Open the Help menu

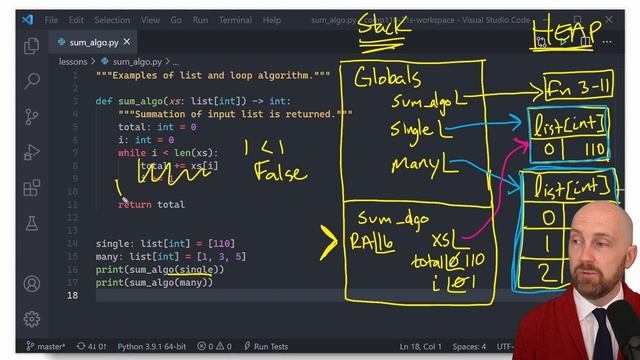pyautogui.click(x=272, y=20)
